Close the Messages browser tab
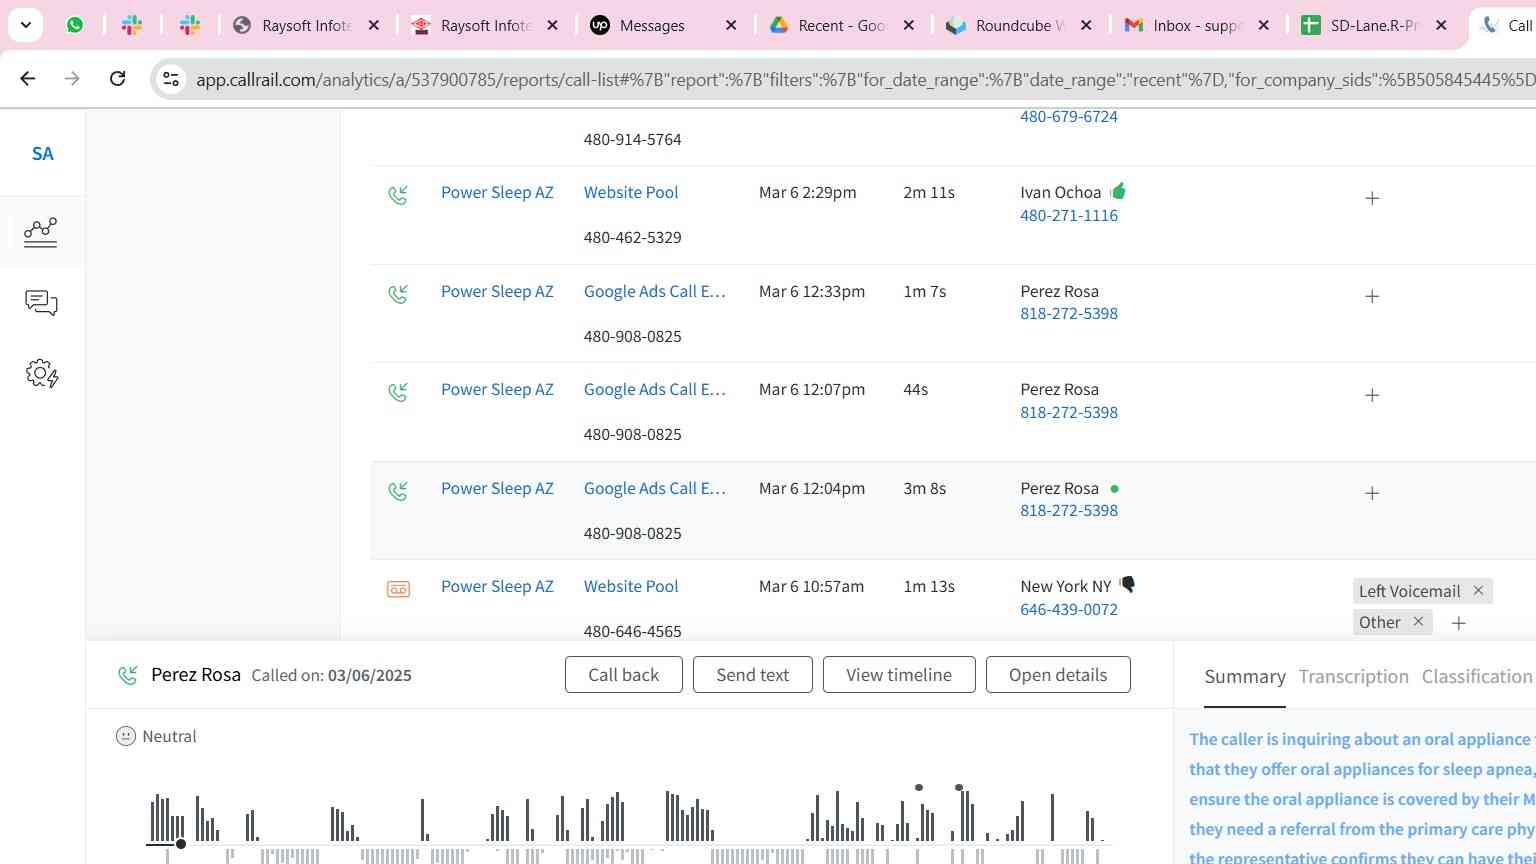The image size is (1536, 864). 731,25
